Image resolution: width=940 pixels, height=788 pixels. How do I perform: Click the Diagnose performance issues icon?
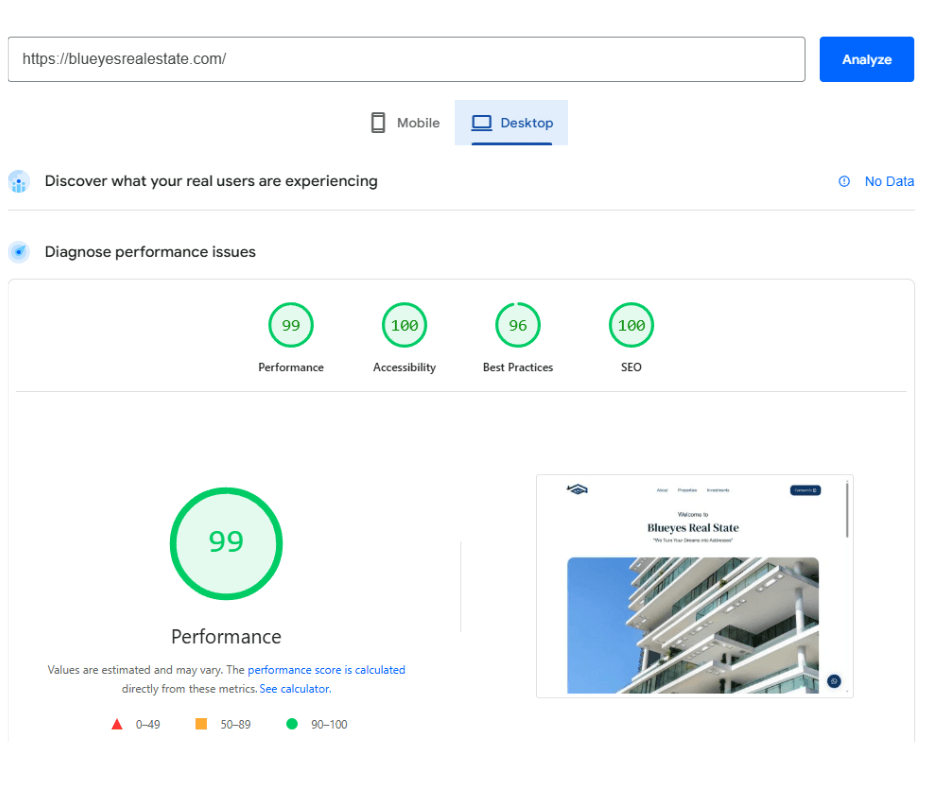(x=19, y=252)
